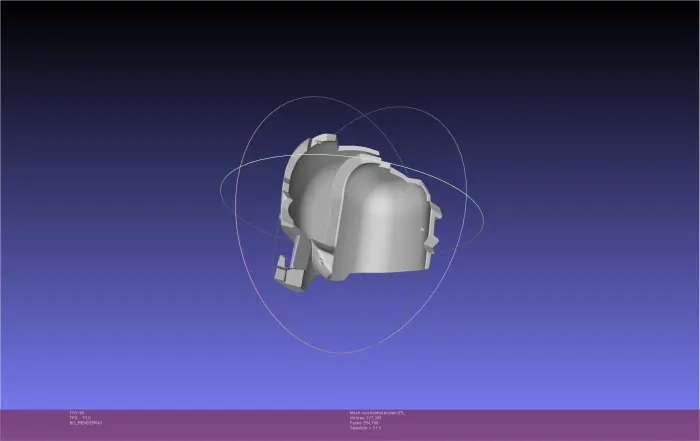Click the gray helmet mesh in the viewport
This screenshot has height=441, width=700.
click(357, 214)
